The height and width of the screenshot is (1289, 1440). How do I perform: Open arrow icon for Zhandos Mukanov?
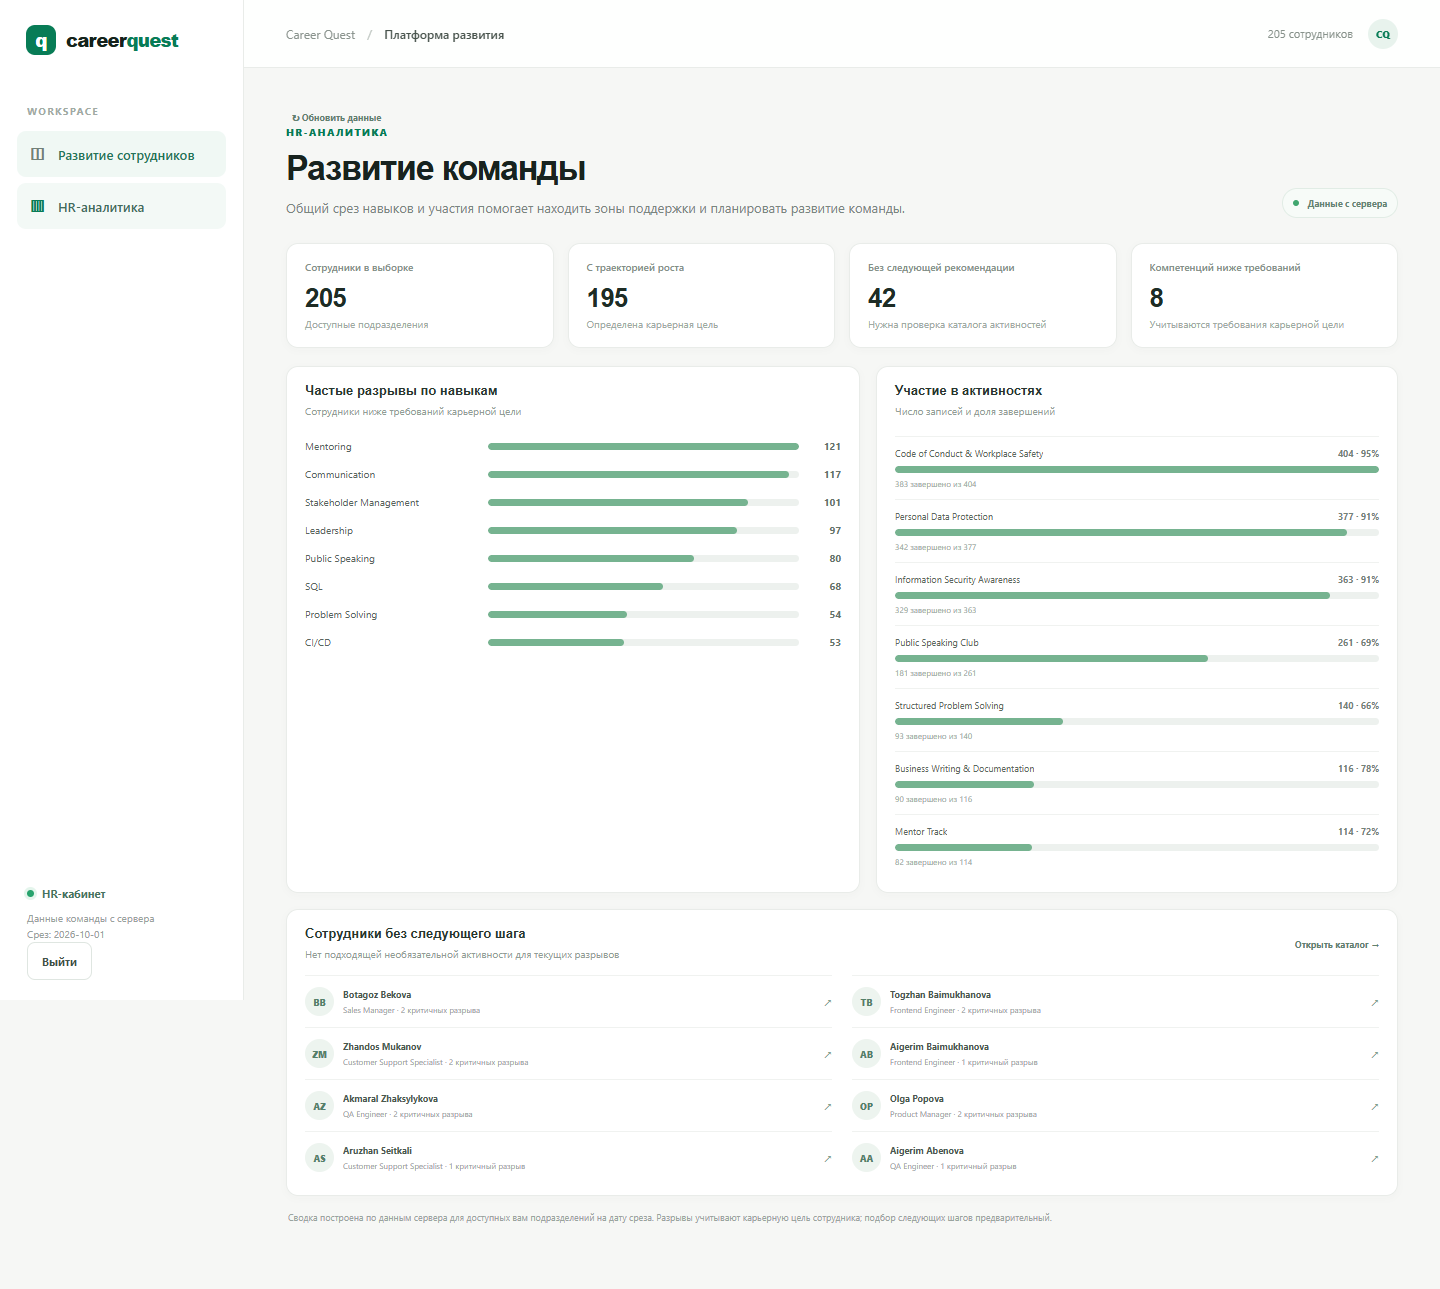[827, 1054]
